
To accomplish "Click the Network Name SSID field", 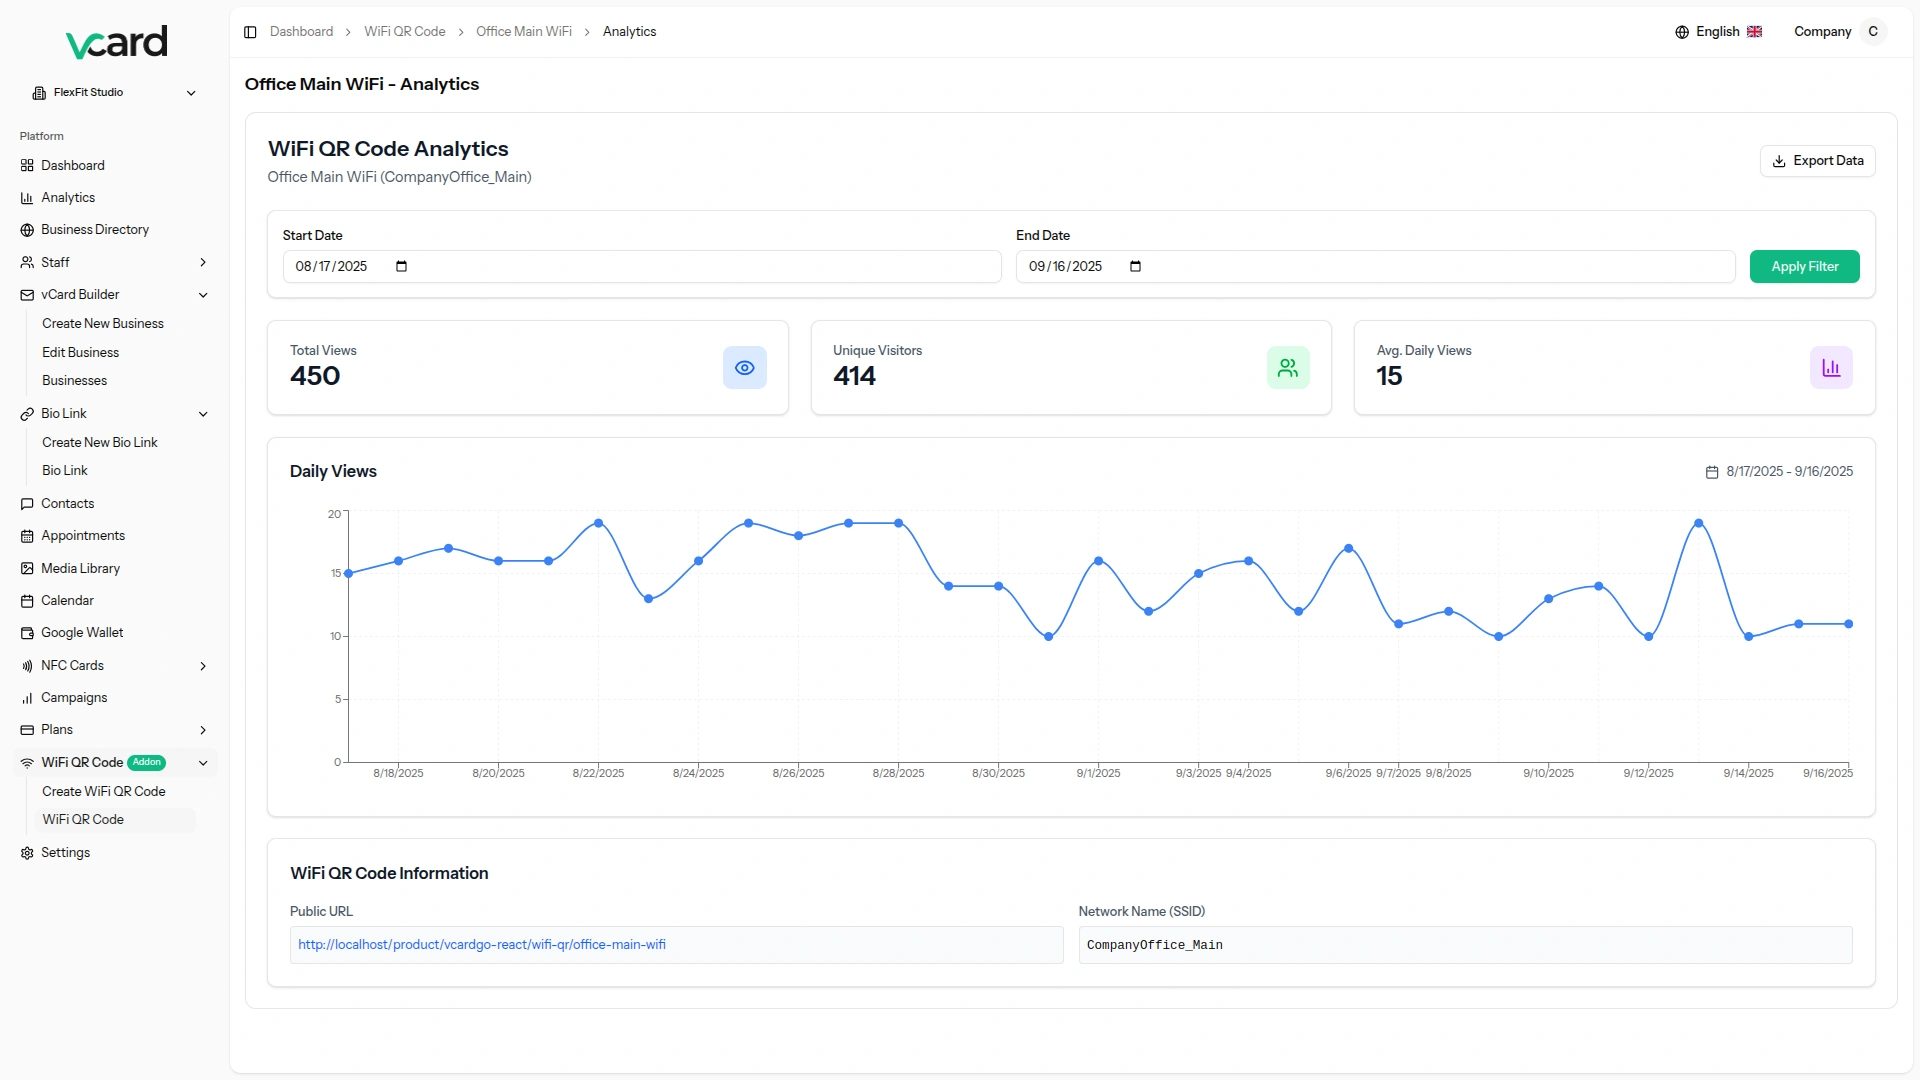I will point(1465,945).
